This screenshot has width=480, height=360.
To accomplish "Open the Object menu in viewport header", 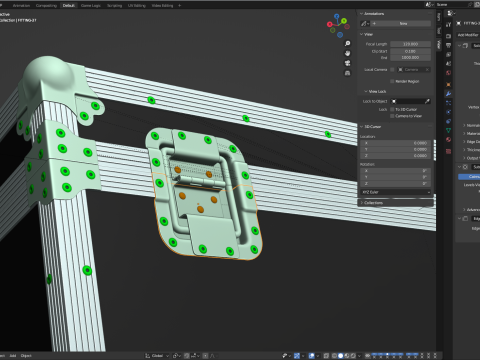I will [x=26, y=356].
